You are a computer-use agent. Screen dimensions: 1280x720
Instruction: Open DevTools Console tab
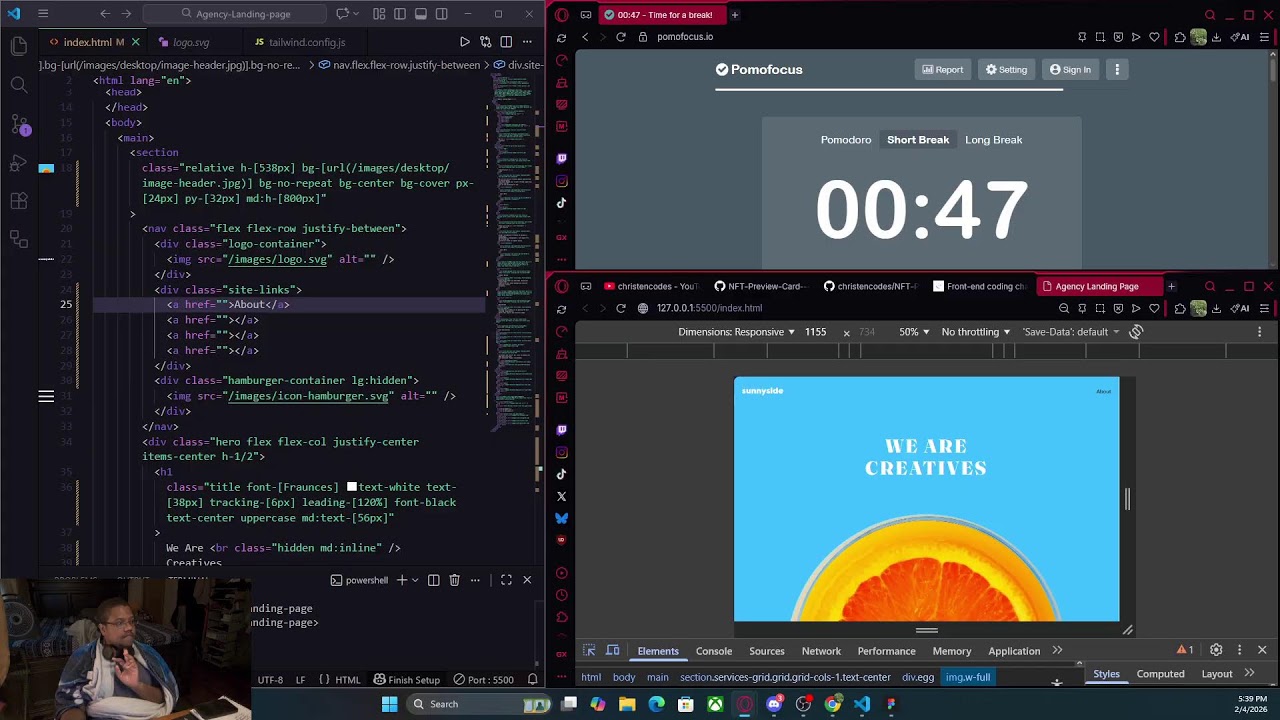tap(714, 651)
